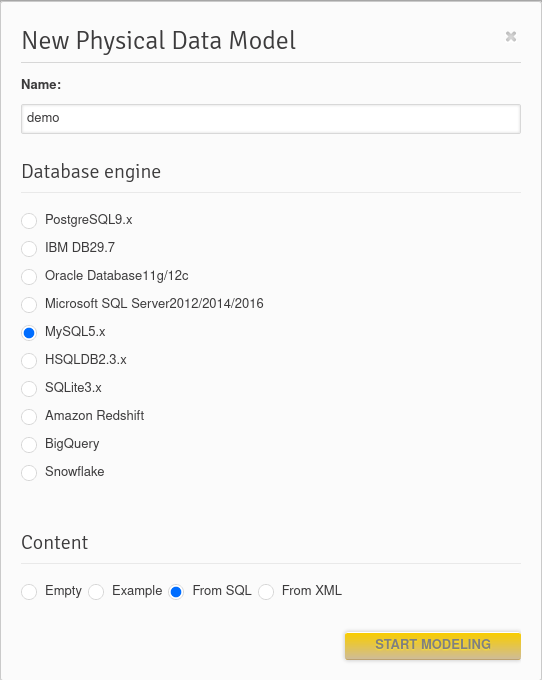Select the PostgreSQL 9.x database engine

pos(29,221)
